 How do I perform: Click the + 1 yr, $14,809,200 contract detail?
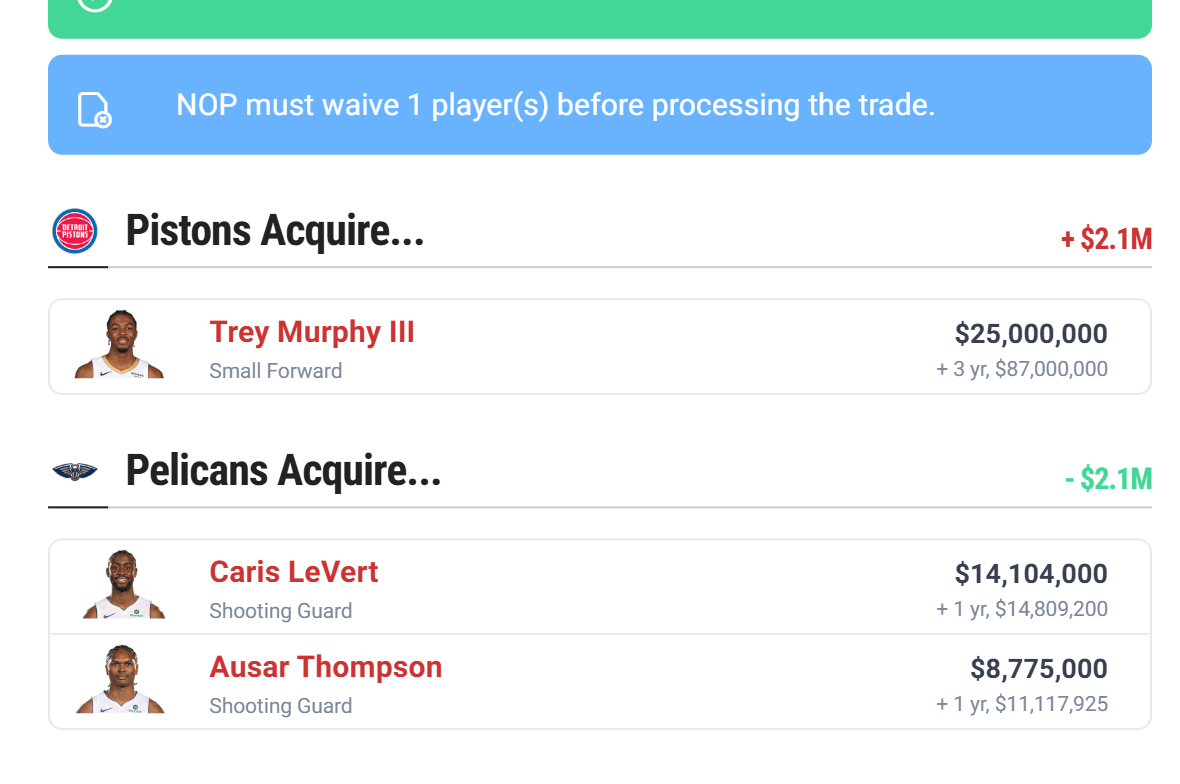tap(1021, 609)
